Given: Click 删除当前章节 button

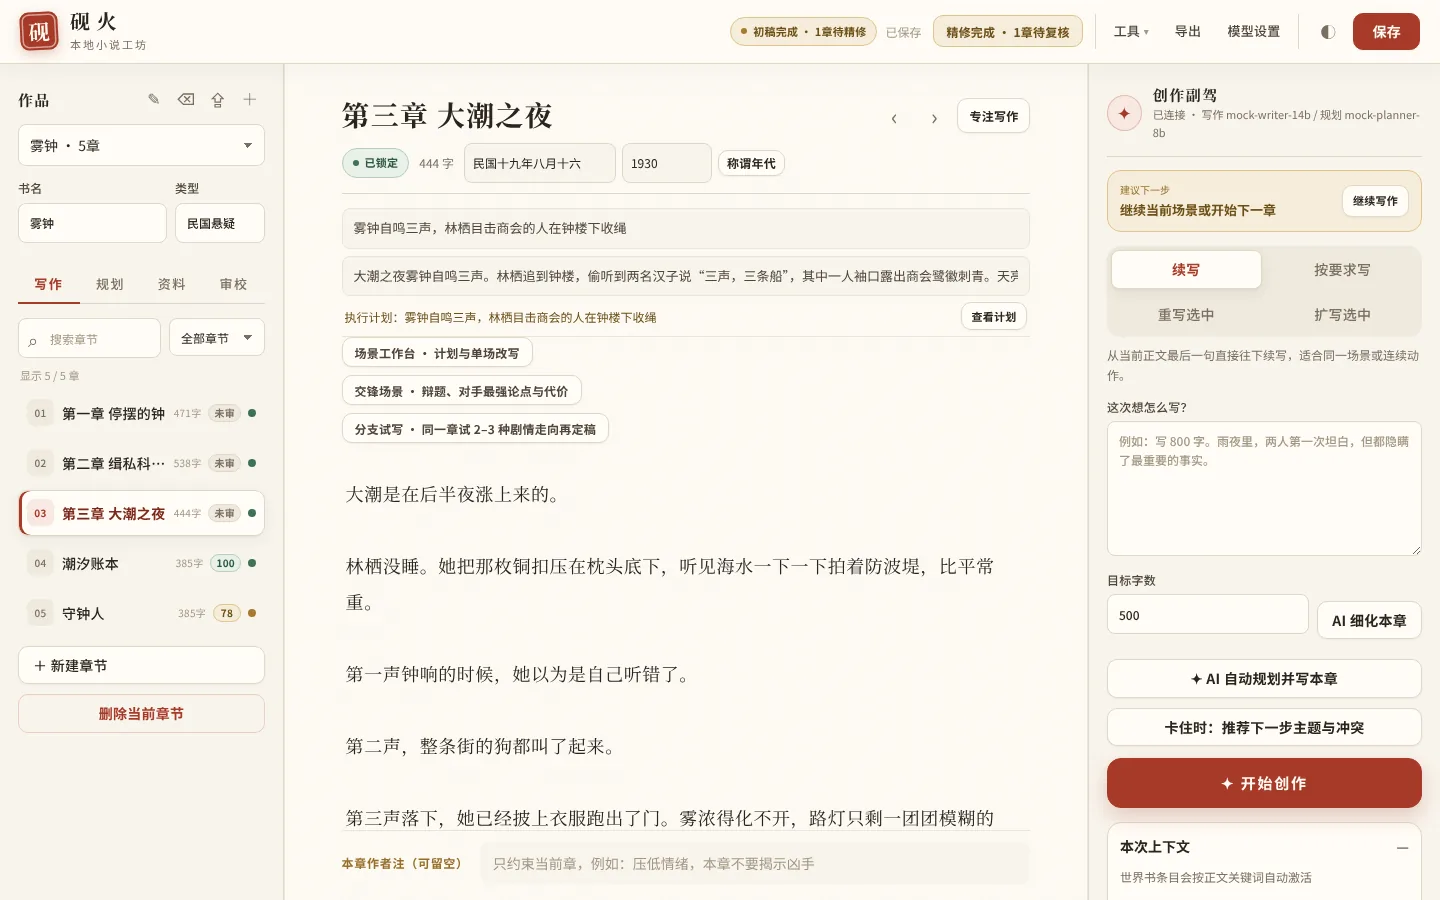Looking at the screenshot, I should point(141,714).
